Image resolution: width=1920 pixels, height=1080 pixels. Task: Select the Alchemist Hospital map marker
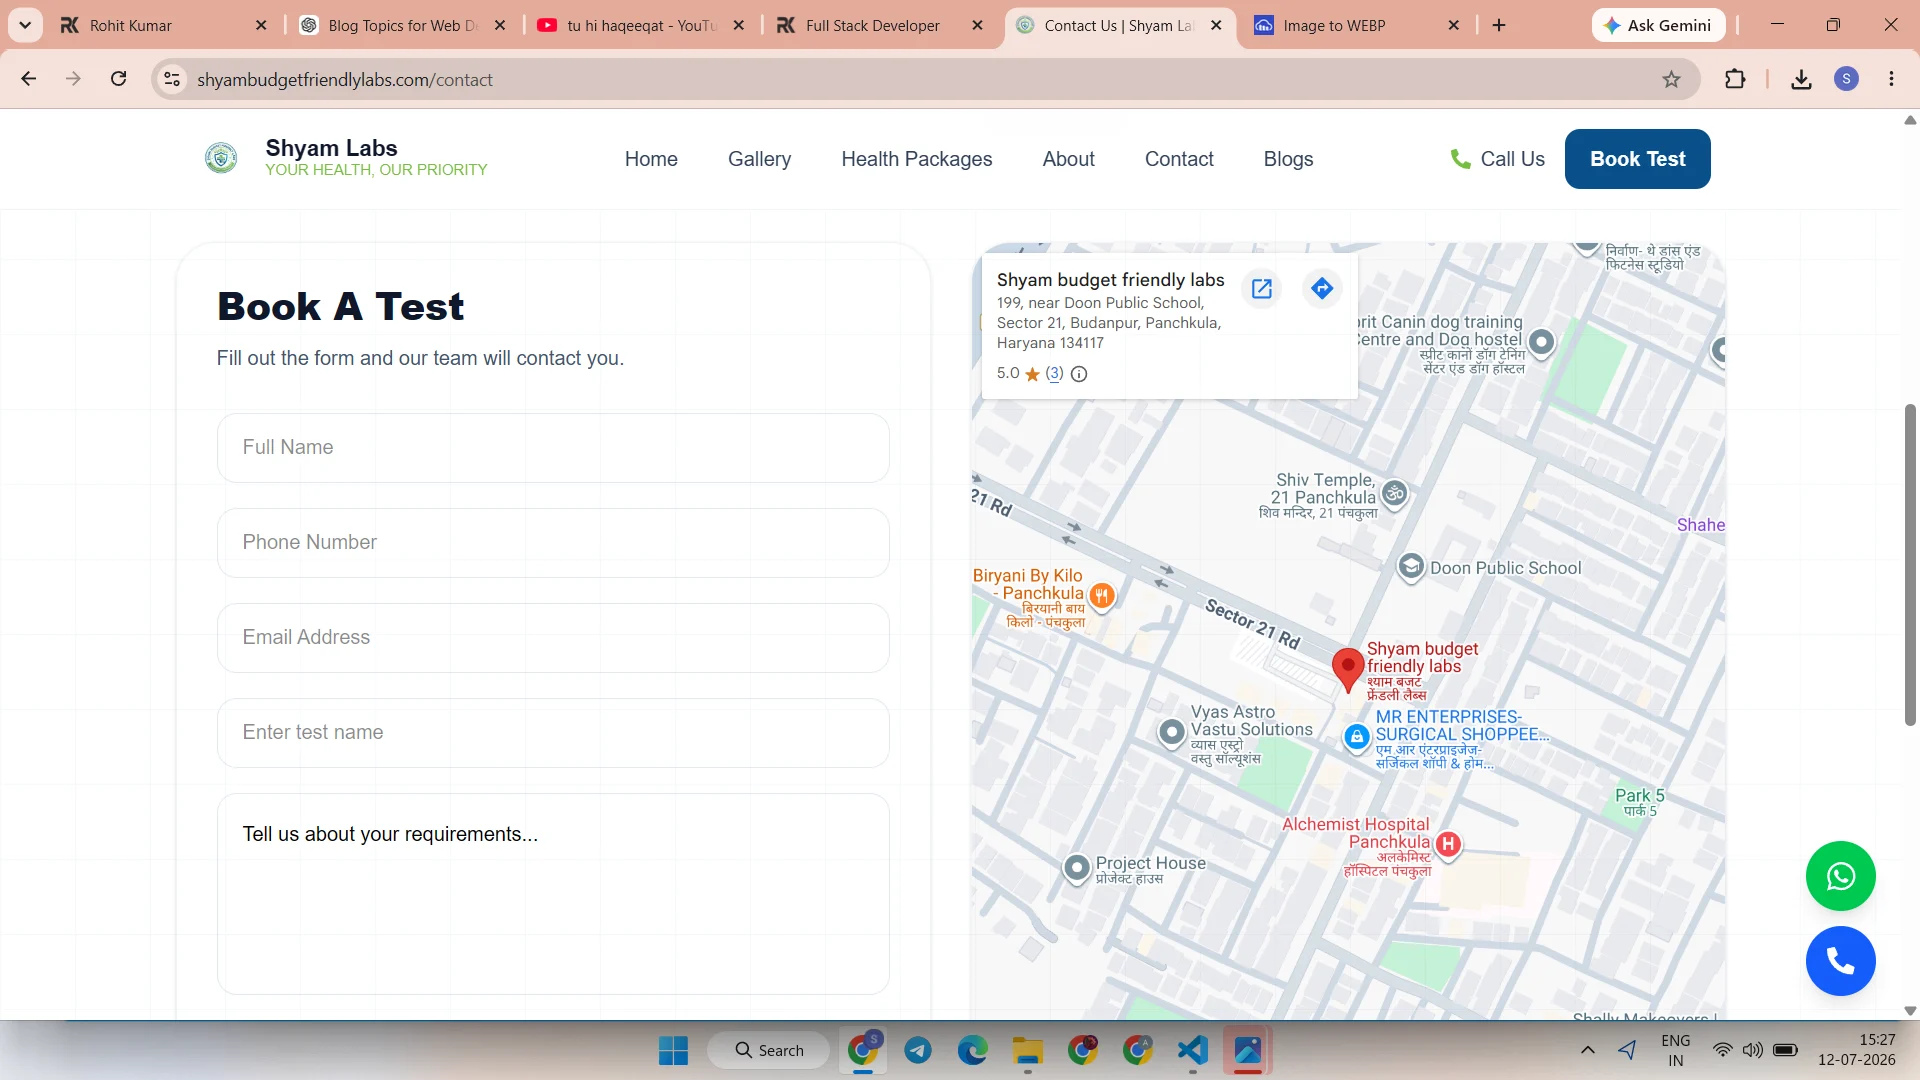coord(1448,844)
